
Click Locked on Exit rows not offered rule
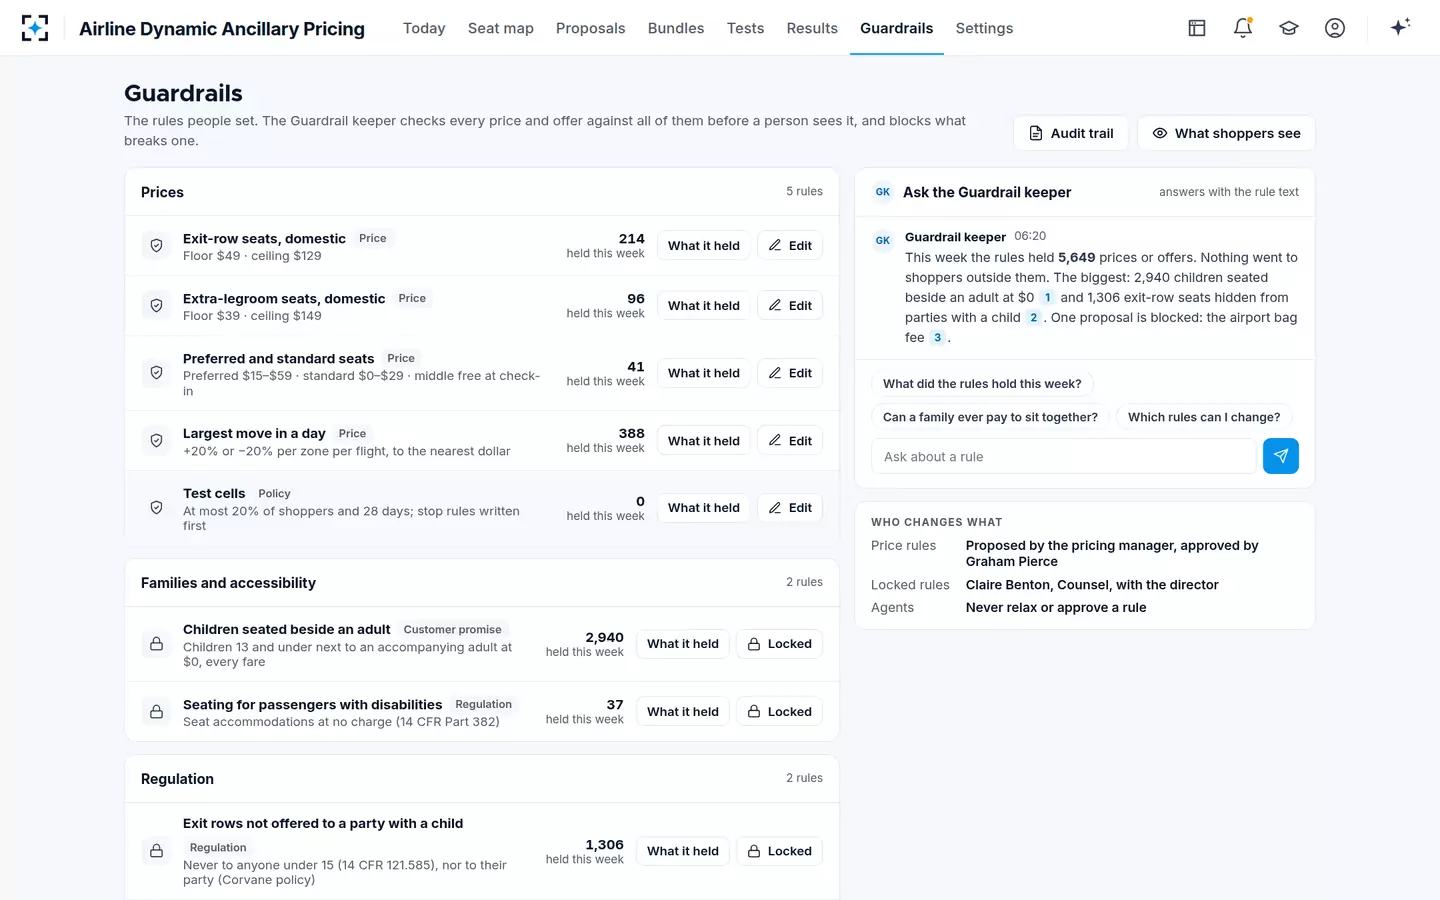(x=780, y=851)
